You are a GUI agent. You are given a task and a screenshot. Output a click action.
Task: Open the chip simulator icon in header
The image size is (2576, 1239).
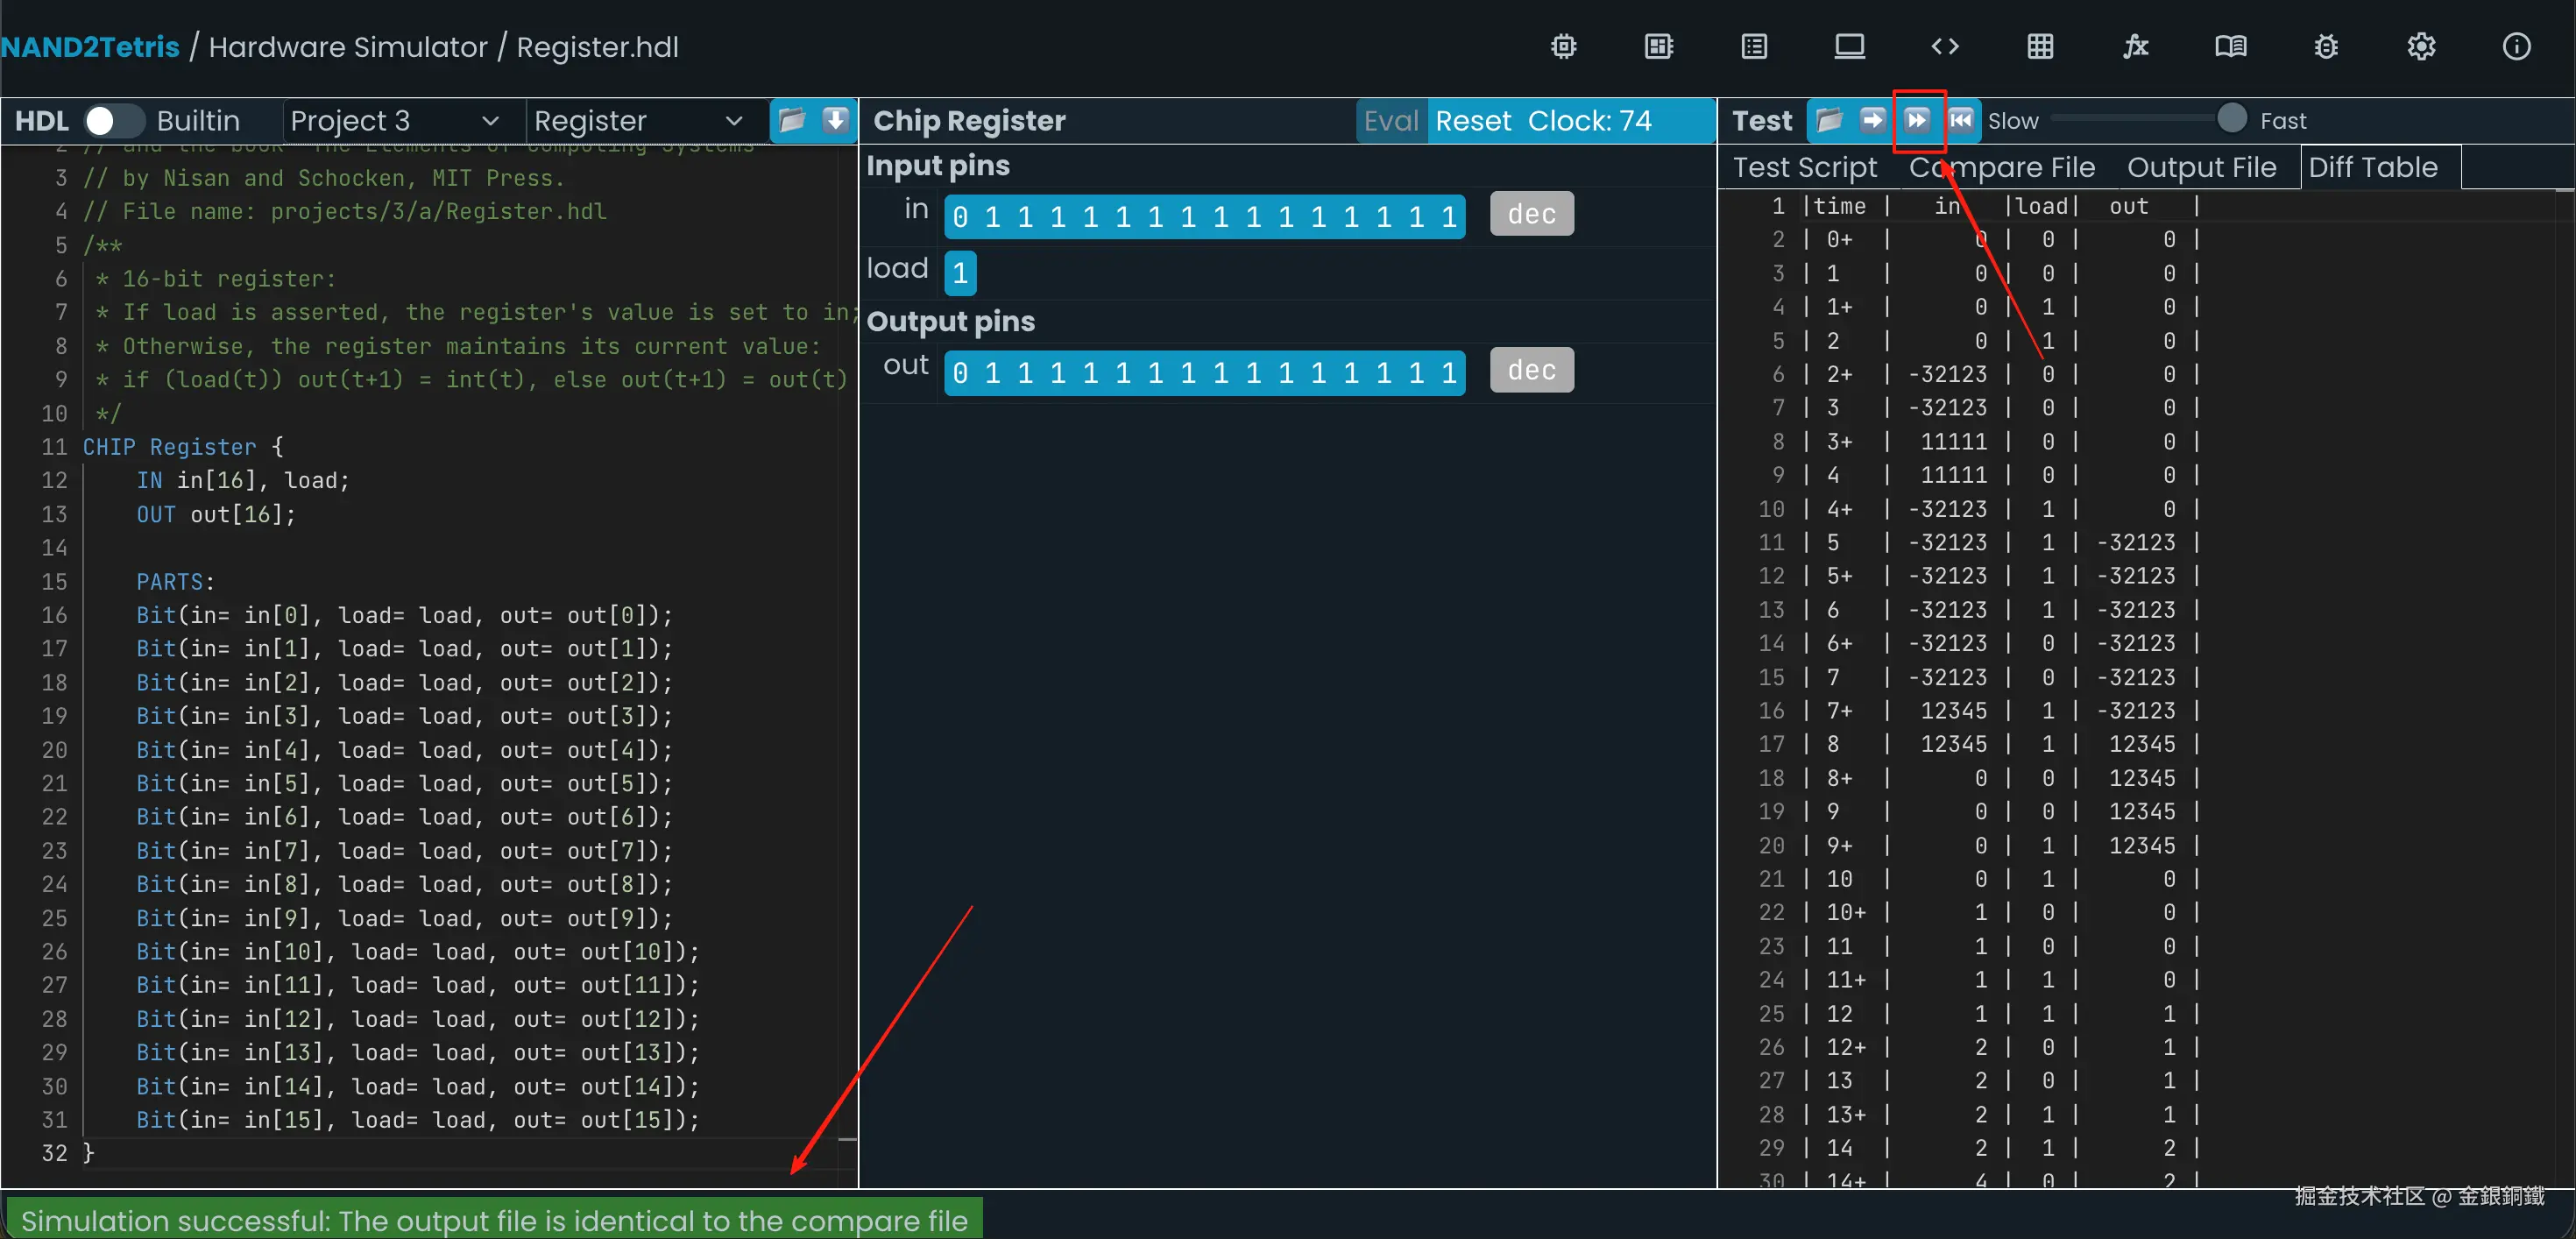1563,47
